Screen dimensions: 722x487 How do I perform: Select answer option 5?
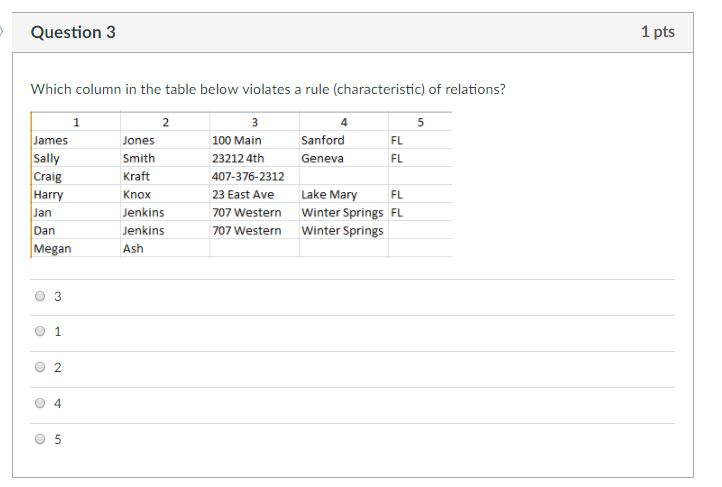point(40,439)
